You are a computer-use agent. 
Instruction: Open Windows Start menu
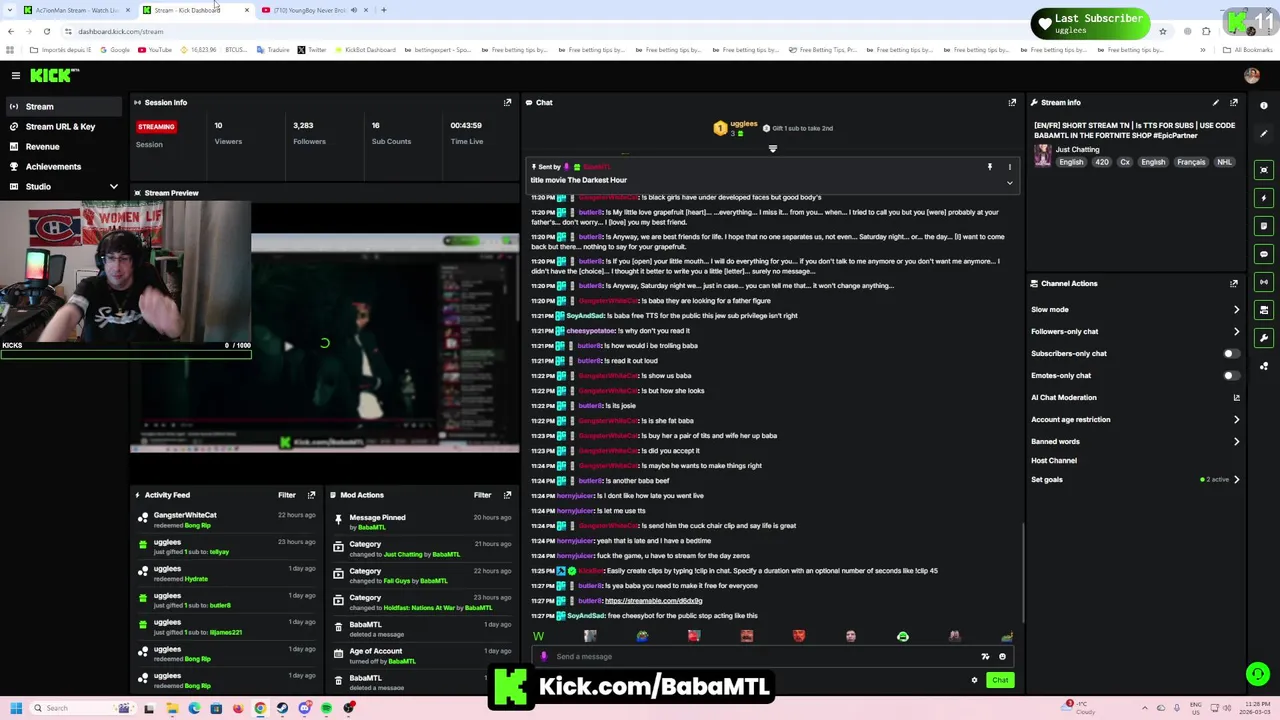16,708
